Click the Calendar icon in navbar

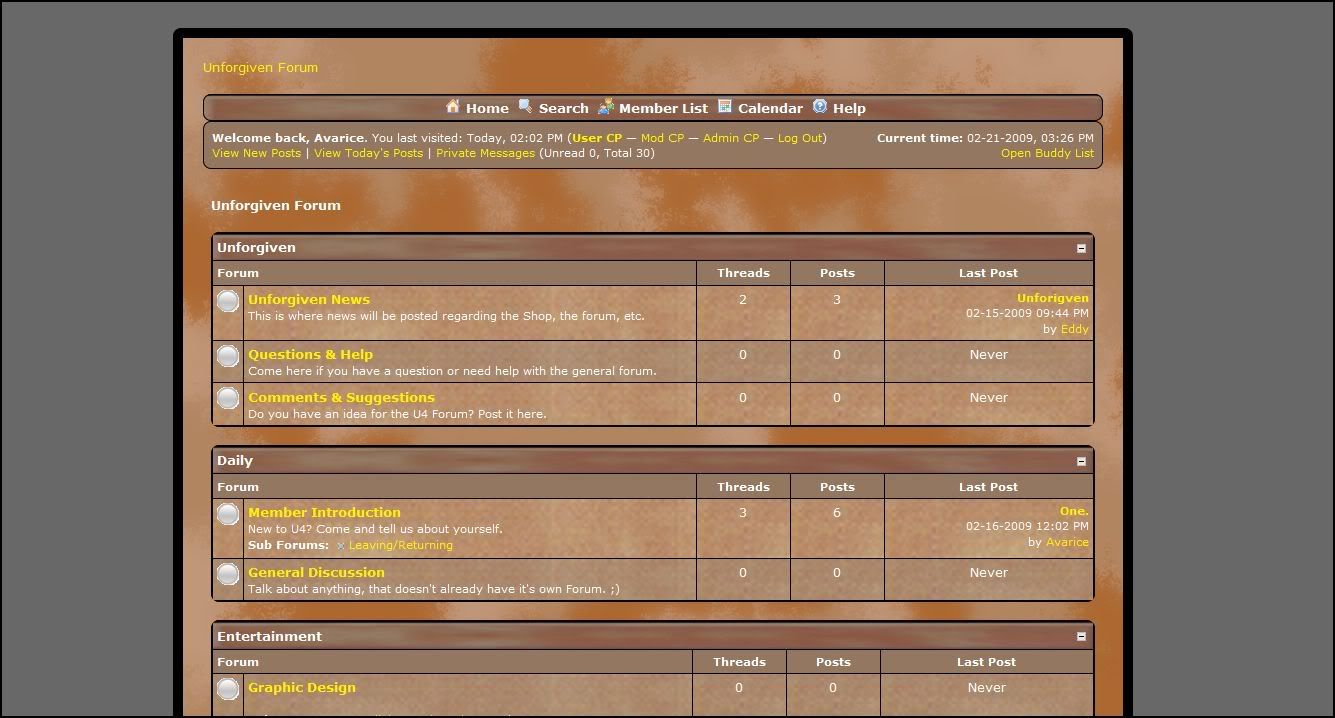[x=725, y=107]
